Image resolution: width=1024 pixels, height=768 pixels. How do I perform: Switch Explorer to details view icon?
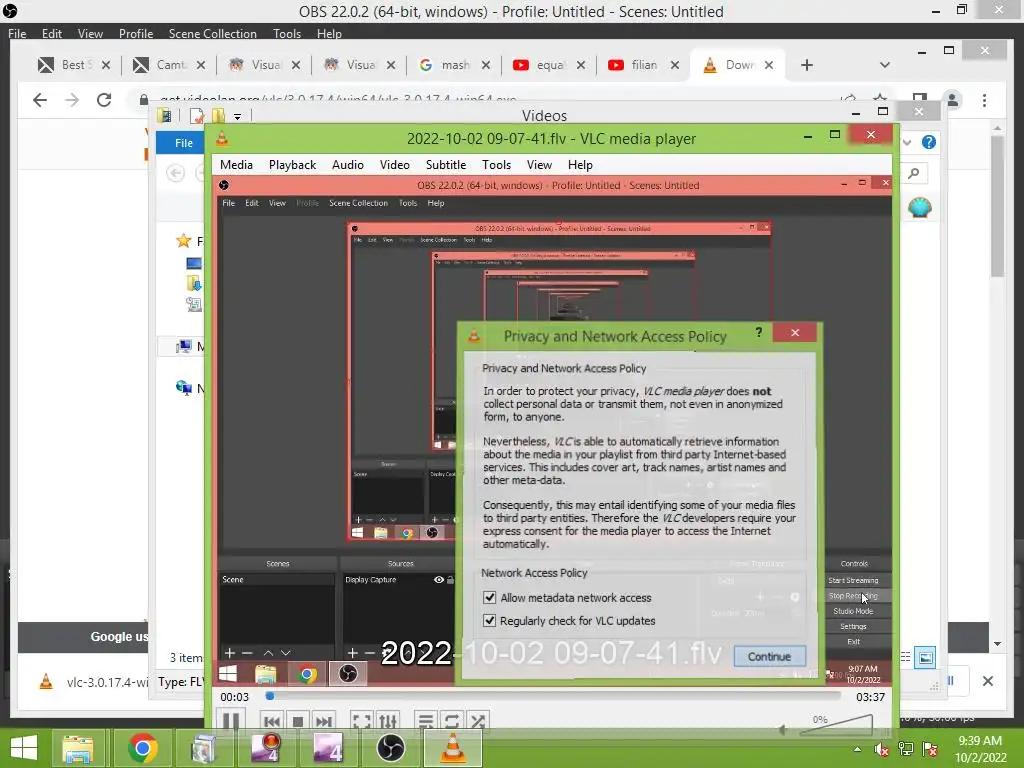pos(905,657)
